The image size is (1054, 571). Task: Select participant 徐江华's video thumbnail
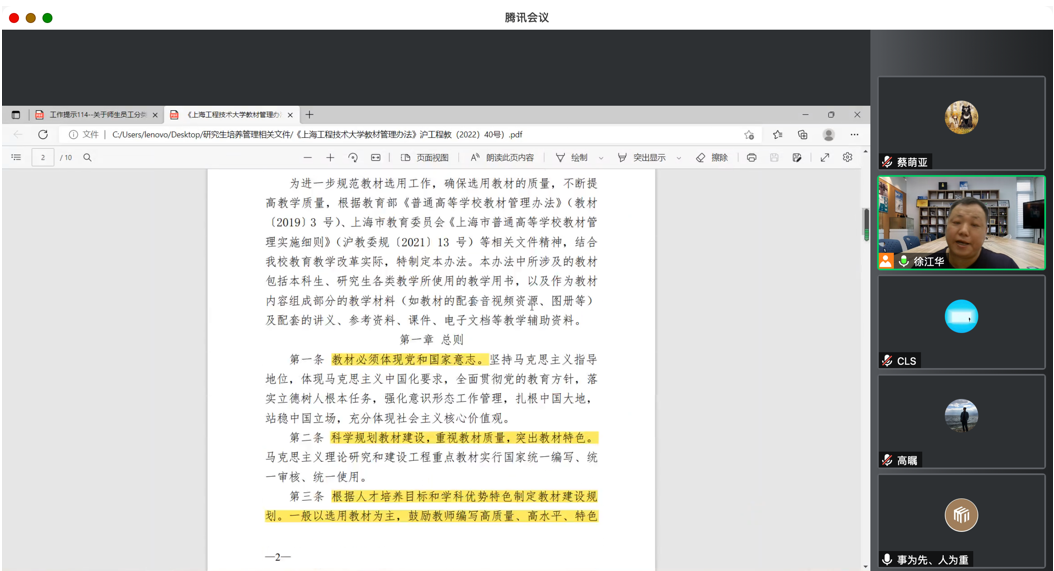[x=961, y=222]
